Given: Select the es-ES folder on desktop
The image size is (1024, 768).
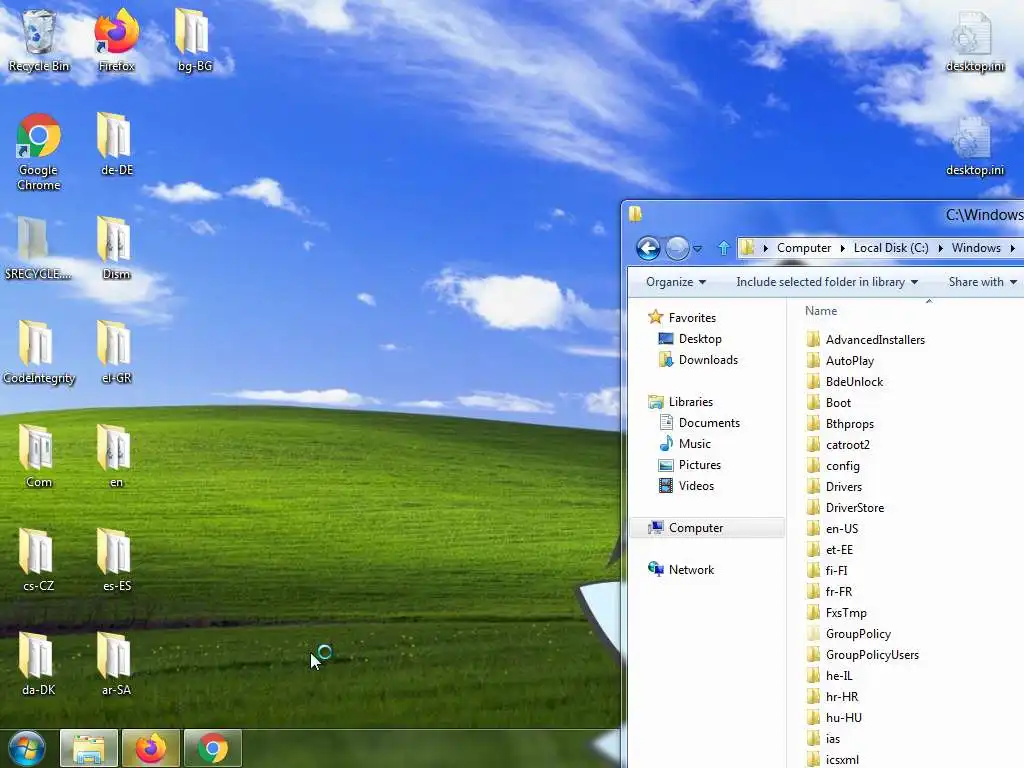Looking at the screenshot, I should pyautogui.click(x=116, y=560).
